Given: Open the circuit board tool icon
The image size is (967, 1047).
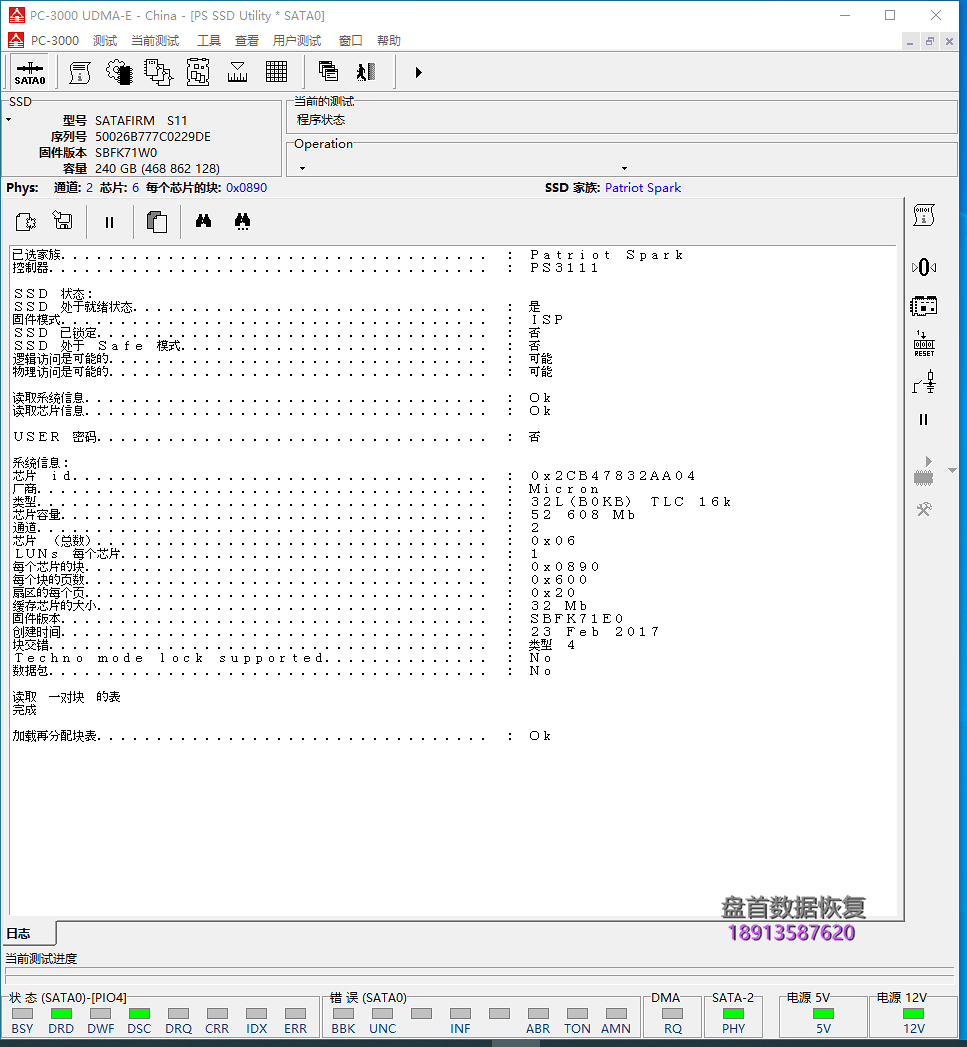Looking at the screenshot, I should (x=198, y=72).
